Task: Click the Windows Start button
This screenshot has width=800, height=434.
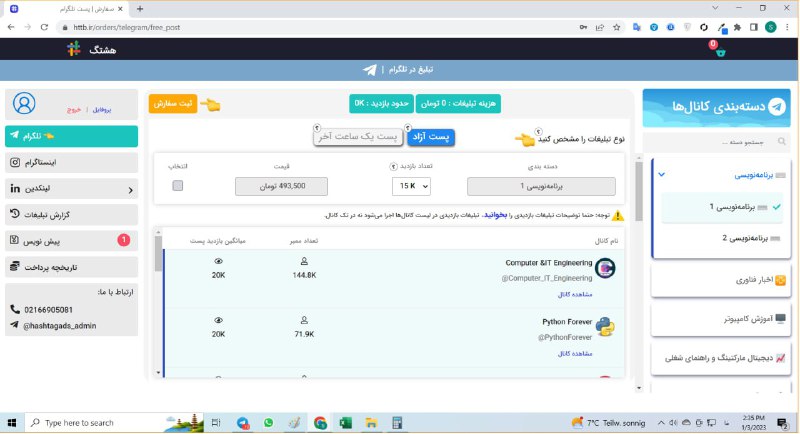Action: point(12,423)
